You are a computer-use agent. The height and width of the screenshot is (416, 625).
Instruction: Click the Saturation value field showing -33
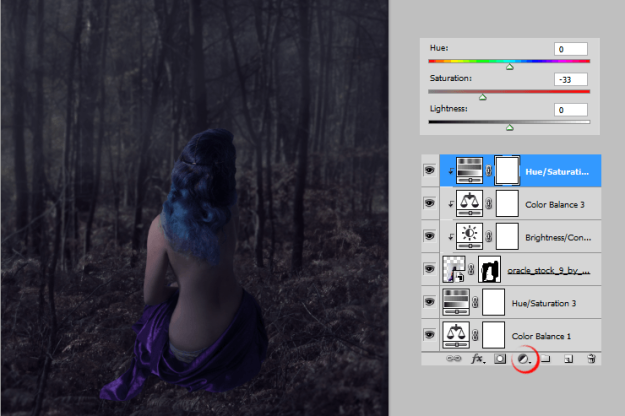pos(570,79)
